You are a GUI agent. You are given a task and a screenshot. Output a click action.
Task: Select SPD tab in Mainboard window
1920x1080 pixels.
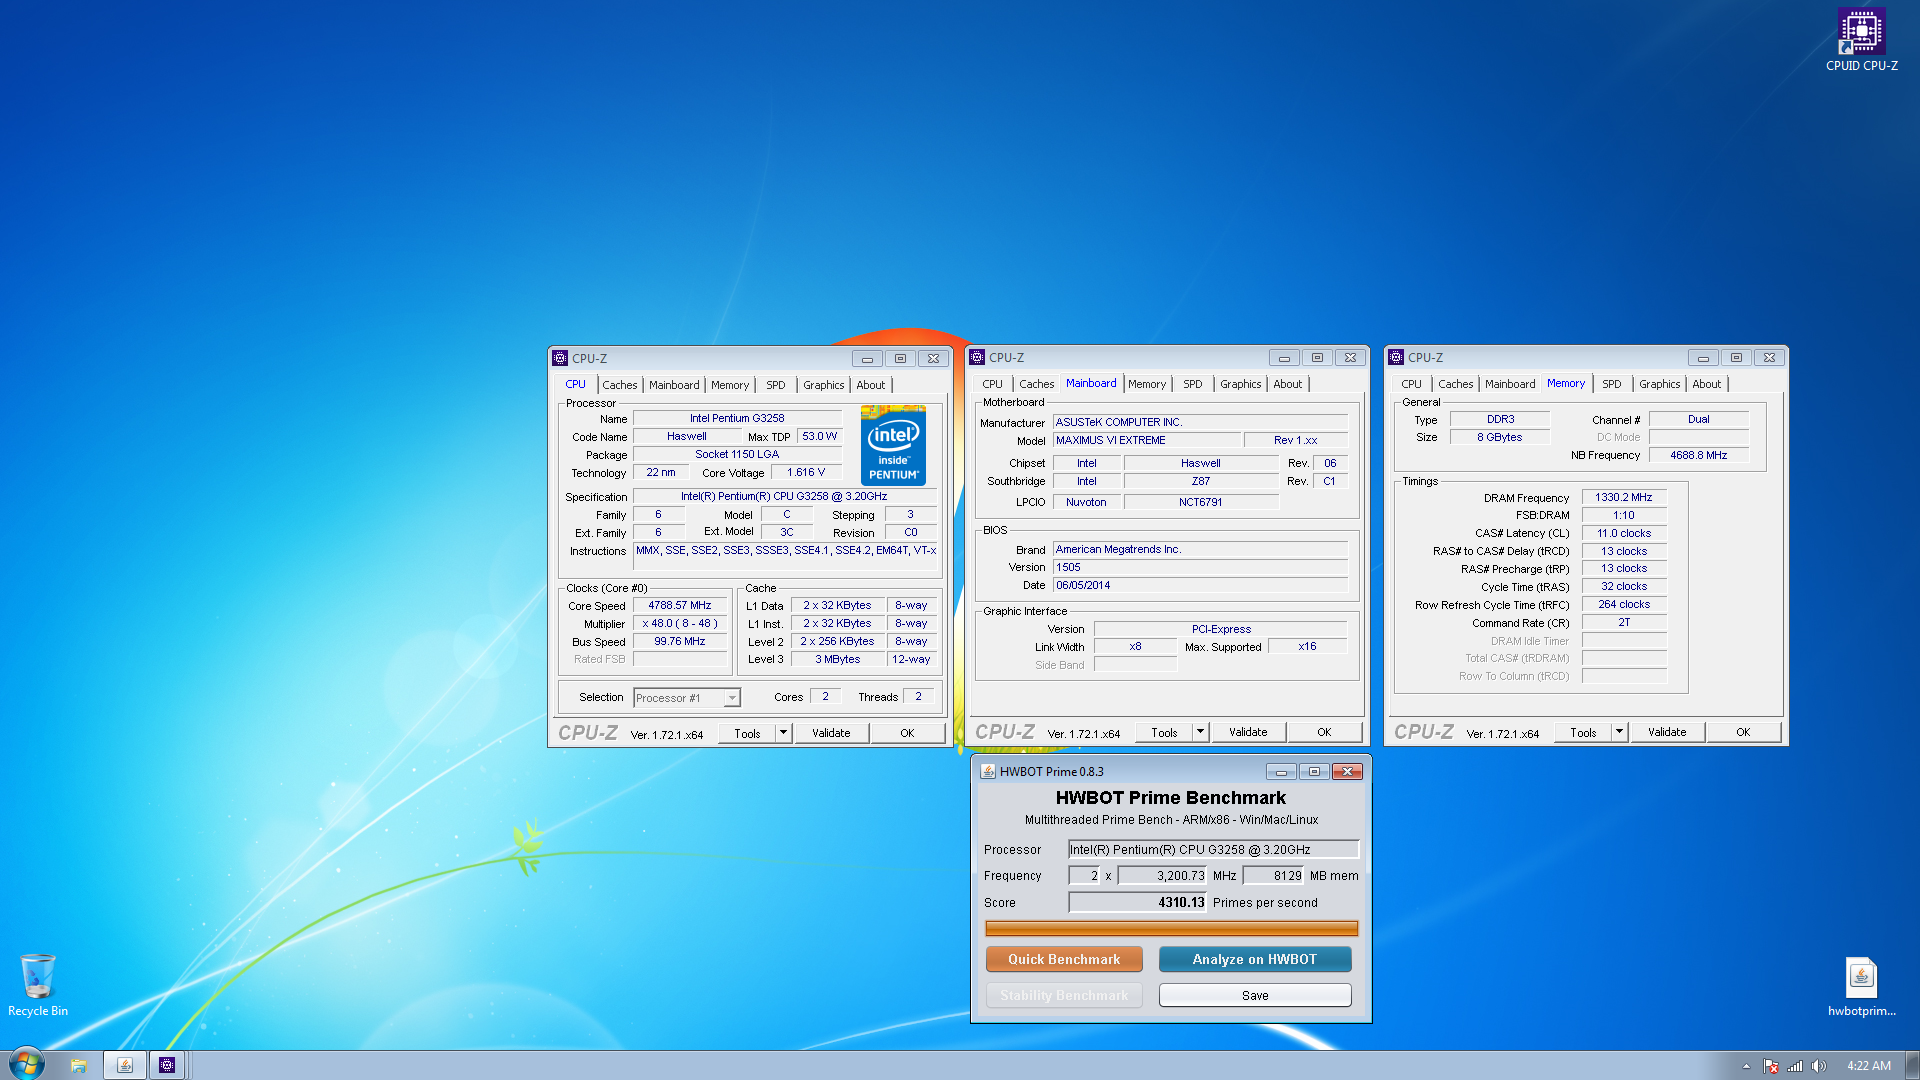pyautogui.click(x=1193, y=384)
